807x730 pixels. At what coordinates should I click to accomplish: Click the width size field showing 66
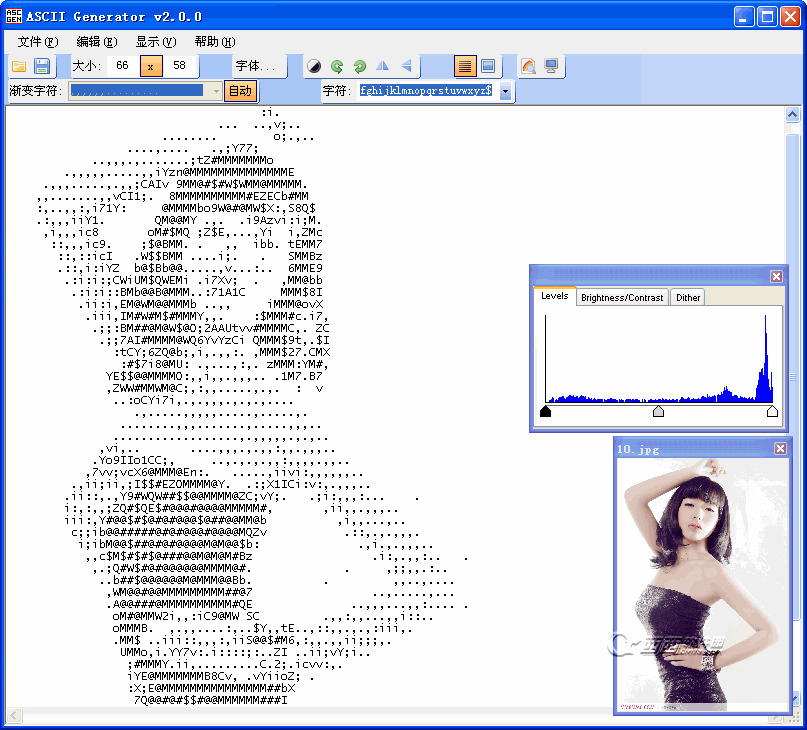pos(122,65)
